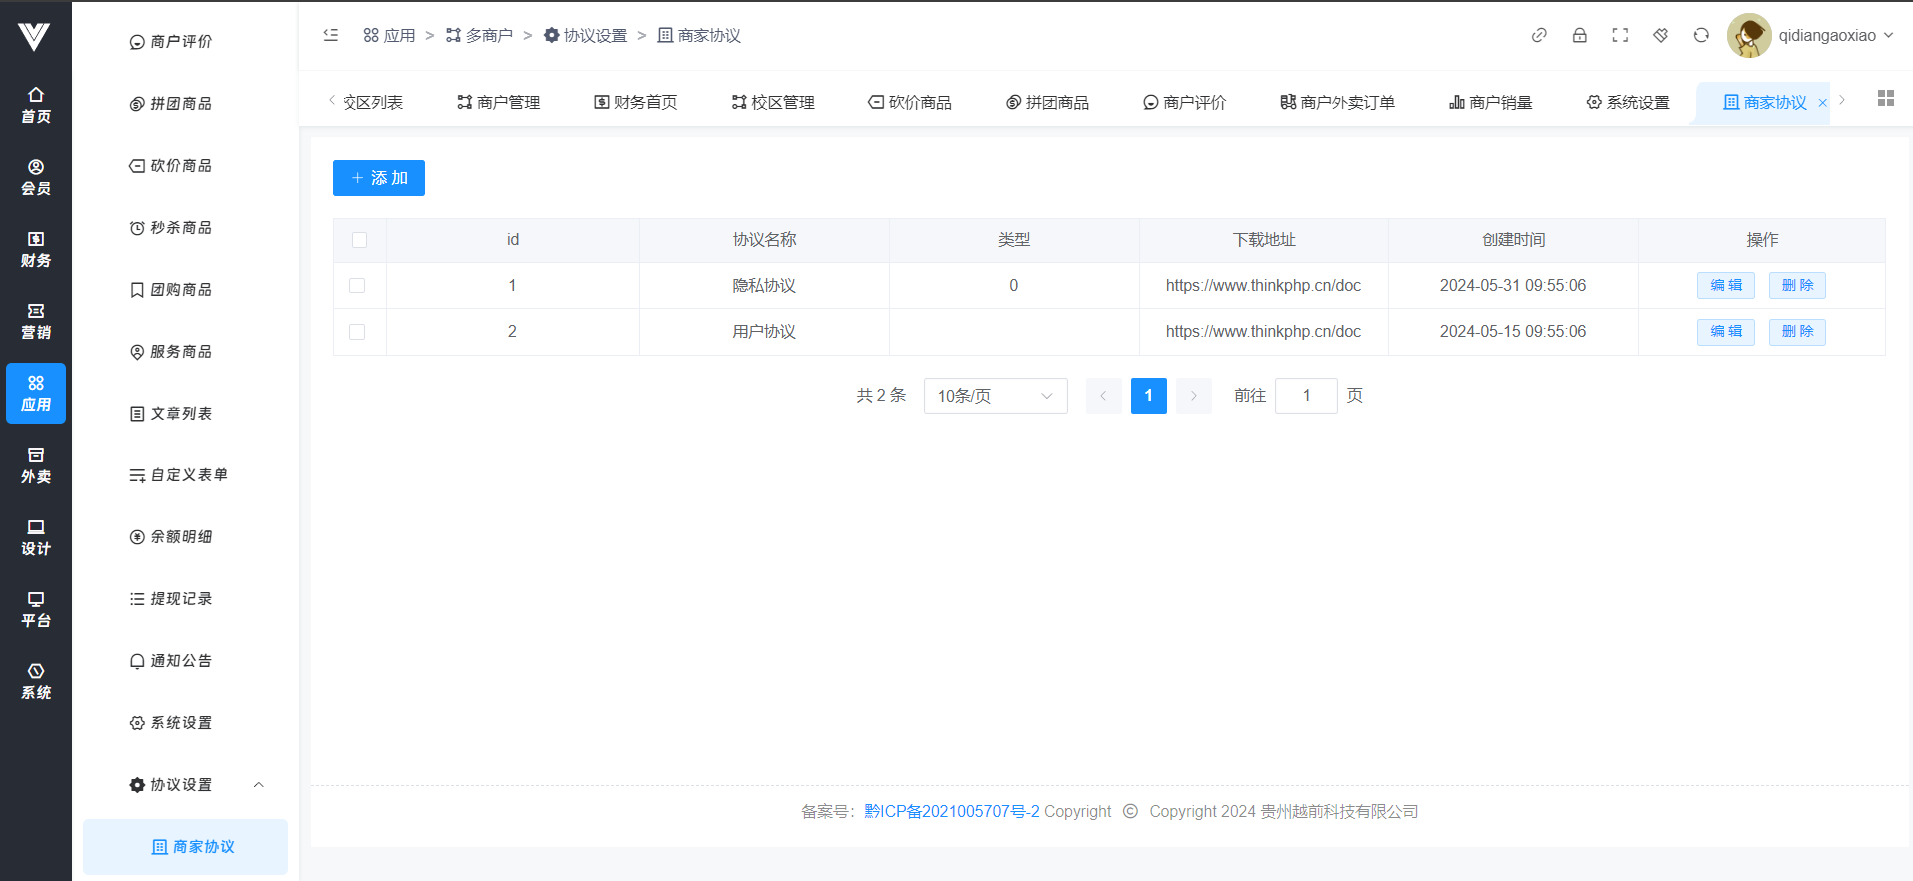Click the 前往 page number input field
The width and height of the screenshot is (1913, 881).
click(x=1306, y=396)
